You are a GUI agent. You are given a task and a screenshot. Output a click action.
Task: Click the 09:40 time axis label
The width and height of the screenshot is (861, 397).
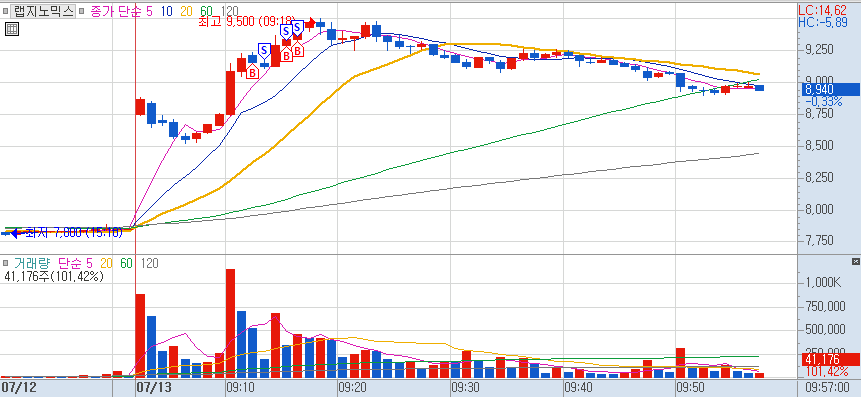pyautogui.click(x=578, y=388)
